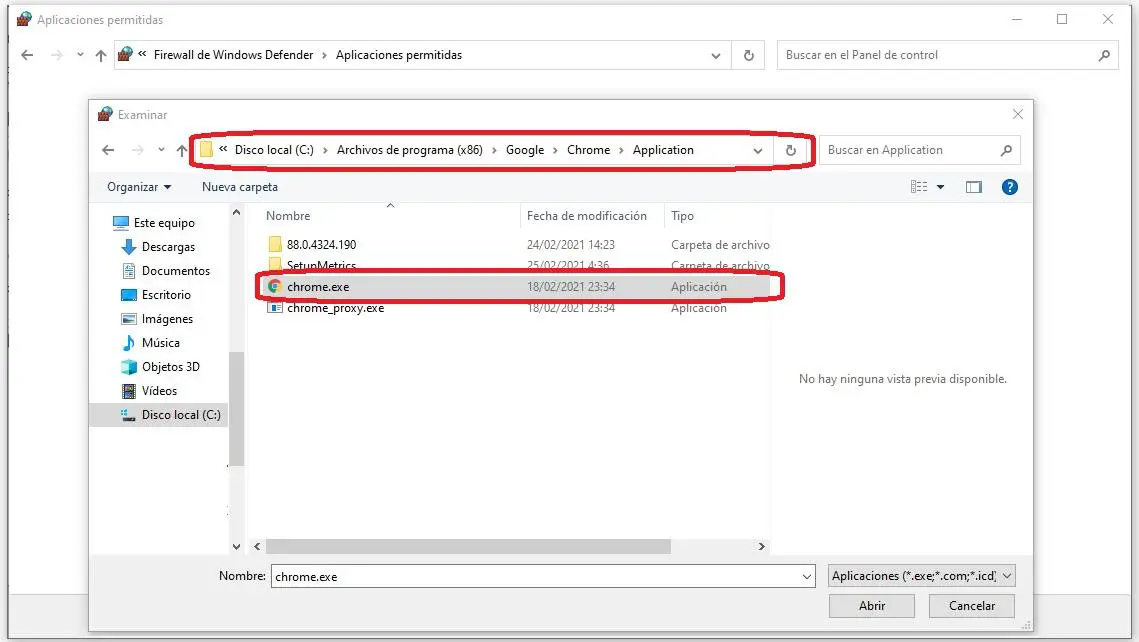The width and height of the screenshot is (1139, 642).
Task: Open the Organizar menu
Action: (139, 187)
